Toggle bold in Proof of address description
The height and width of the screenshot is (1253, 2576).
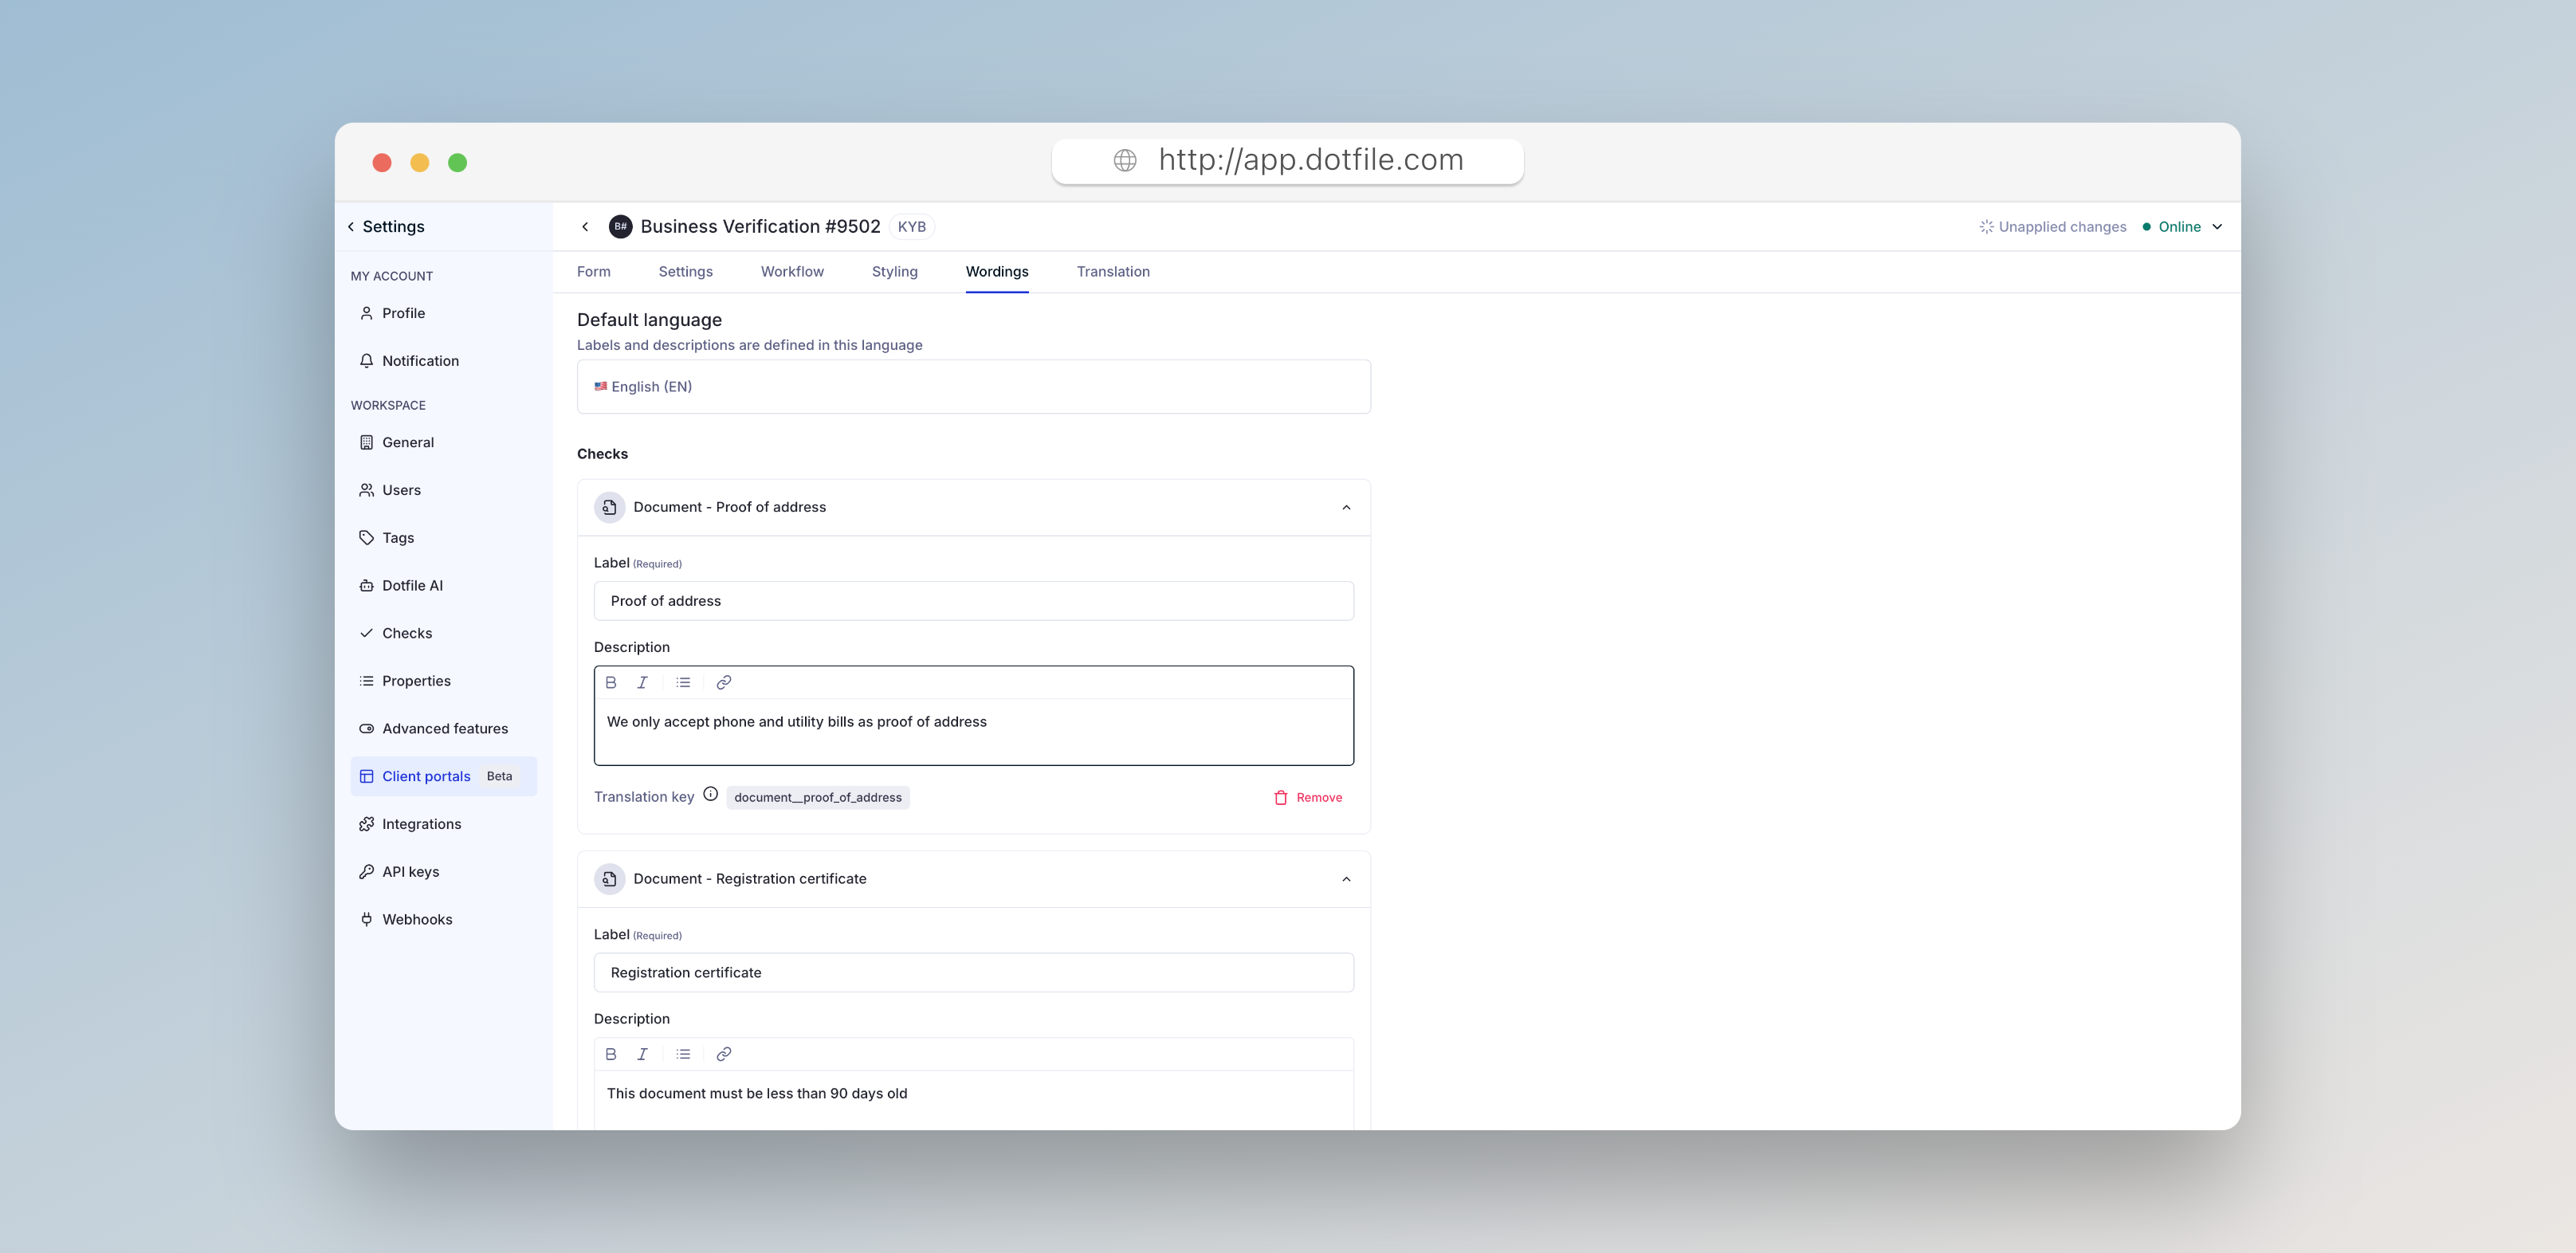[611, 682]
